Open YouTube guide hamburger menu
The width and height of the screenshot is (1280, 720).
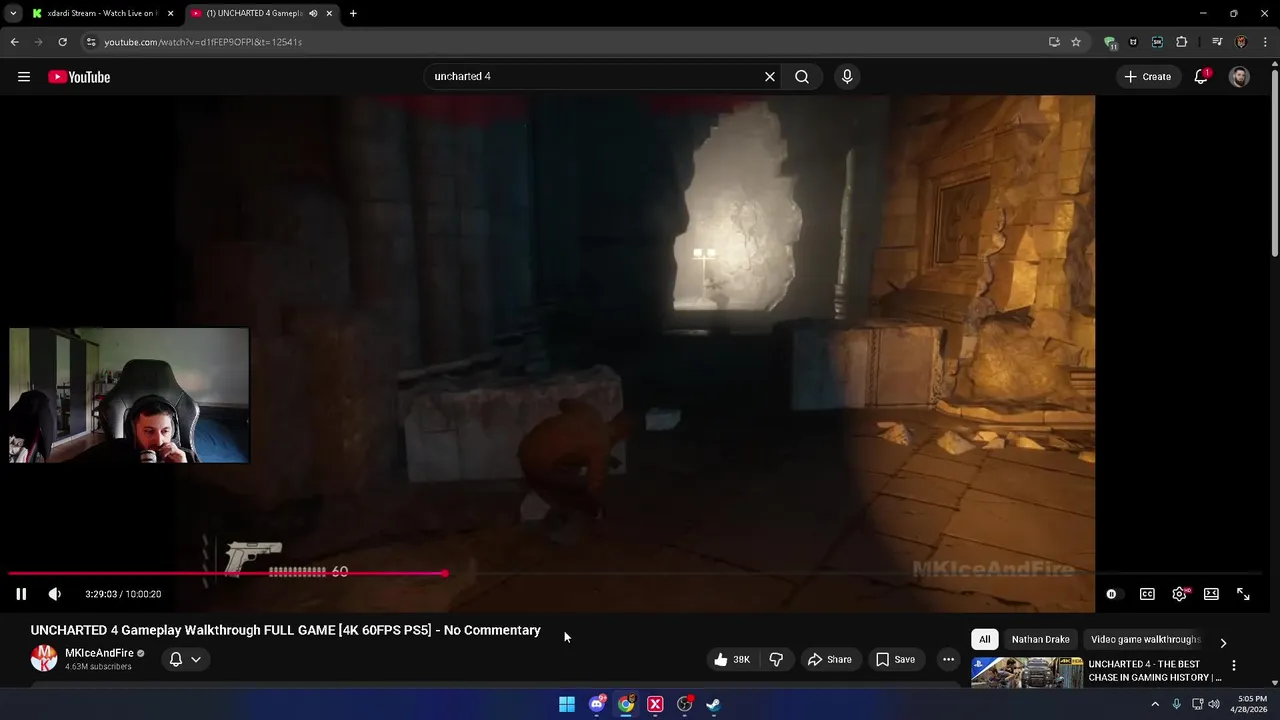click(x=24, y=77)
